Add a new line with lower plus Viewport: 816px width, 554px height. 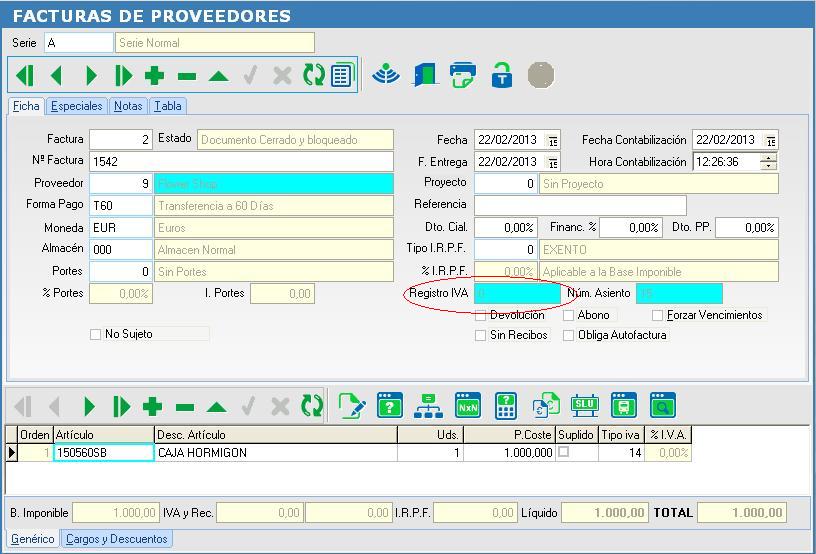pos(152,406)
